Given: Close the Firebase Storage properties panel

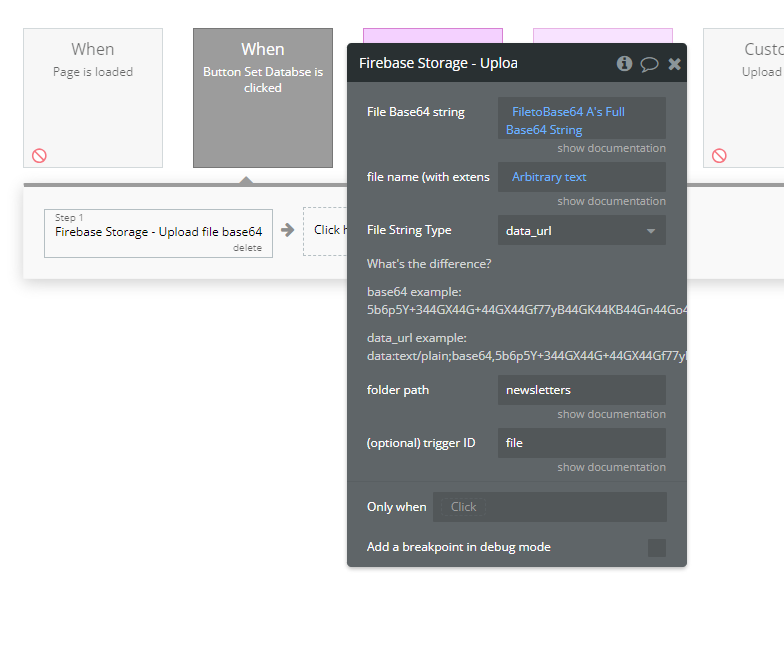Looking at the screenshot, I should click(x=674, y=64).
